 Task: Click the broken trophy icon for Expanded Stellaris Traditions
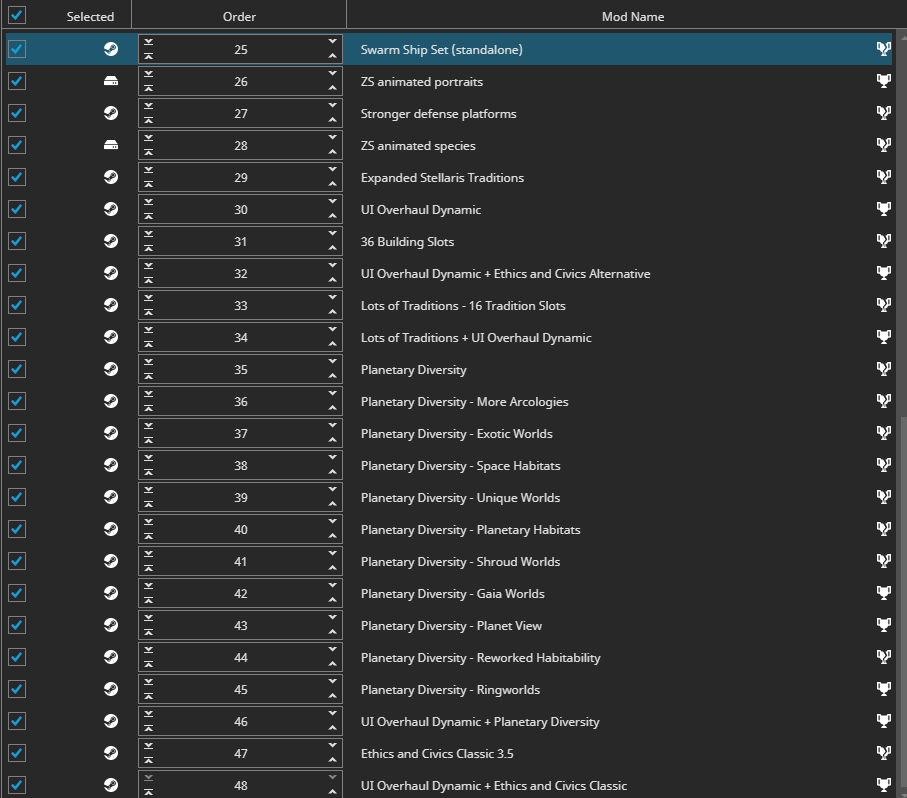(883, 178)
